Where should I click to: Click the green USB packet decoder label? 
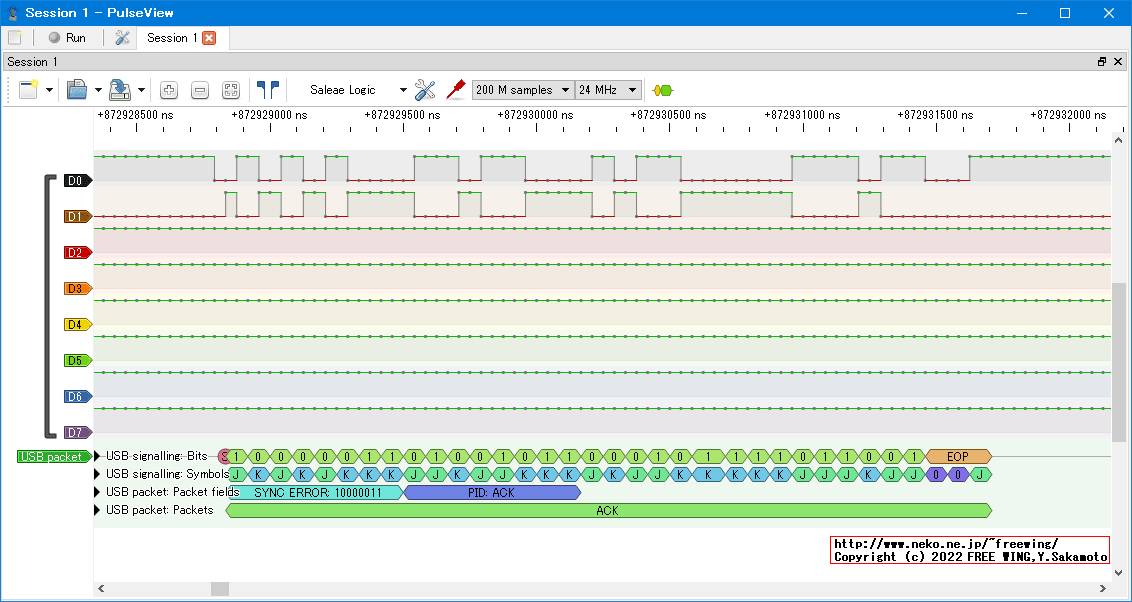pos(51,457)
